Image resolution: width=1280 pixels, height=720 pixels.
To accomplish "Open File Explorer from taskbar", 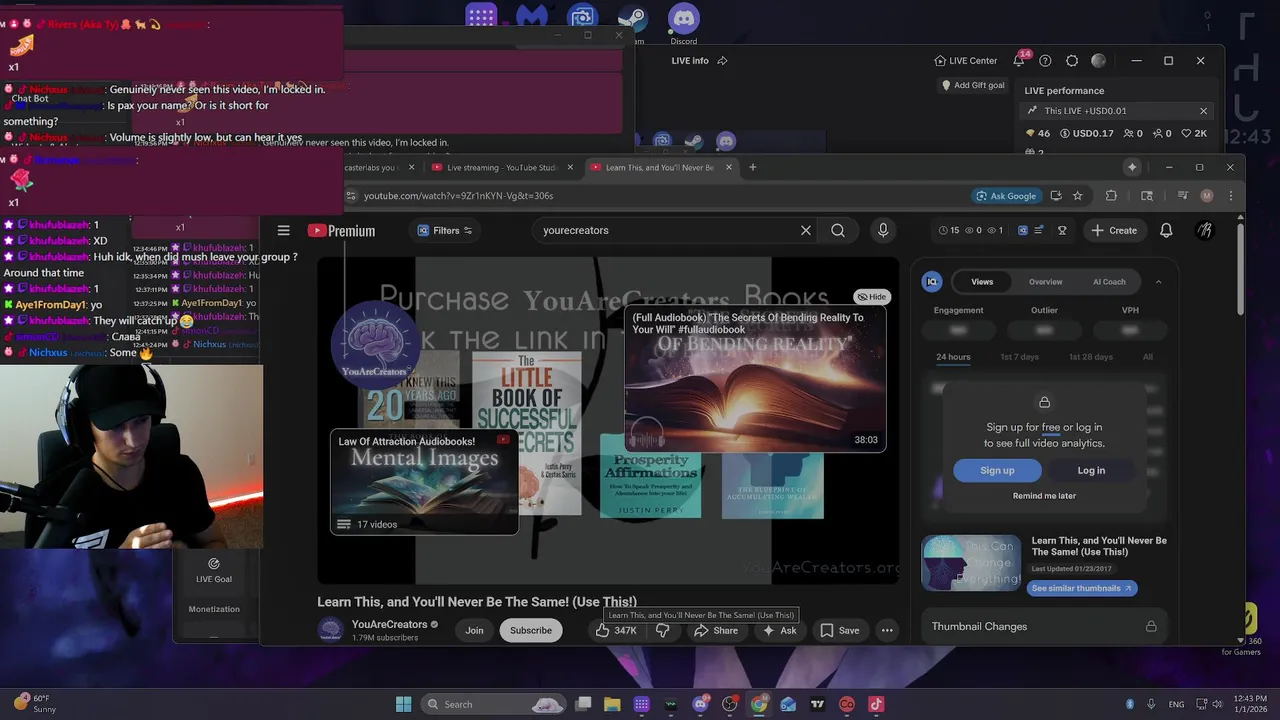I will [612, 704].
